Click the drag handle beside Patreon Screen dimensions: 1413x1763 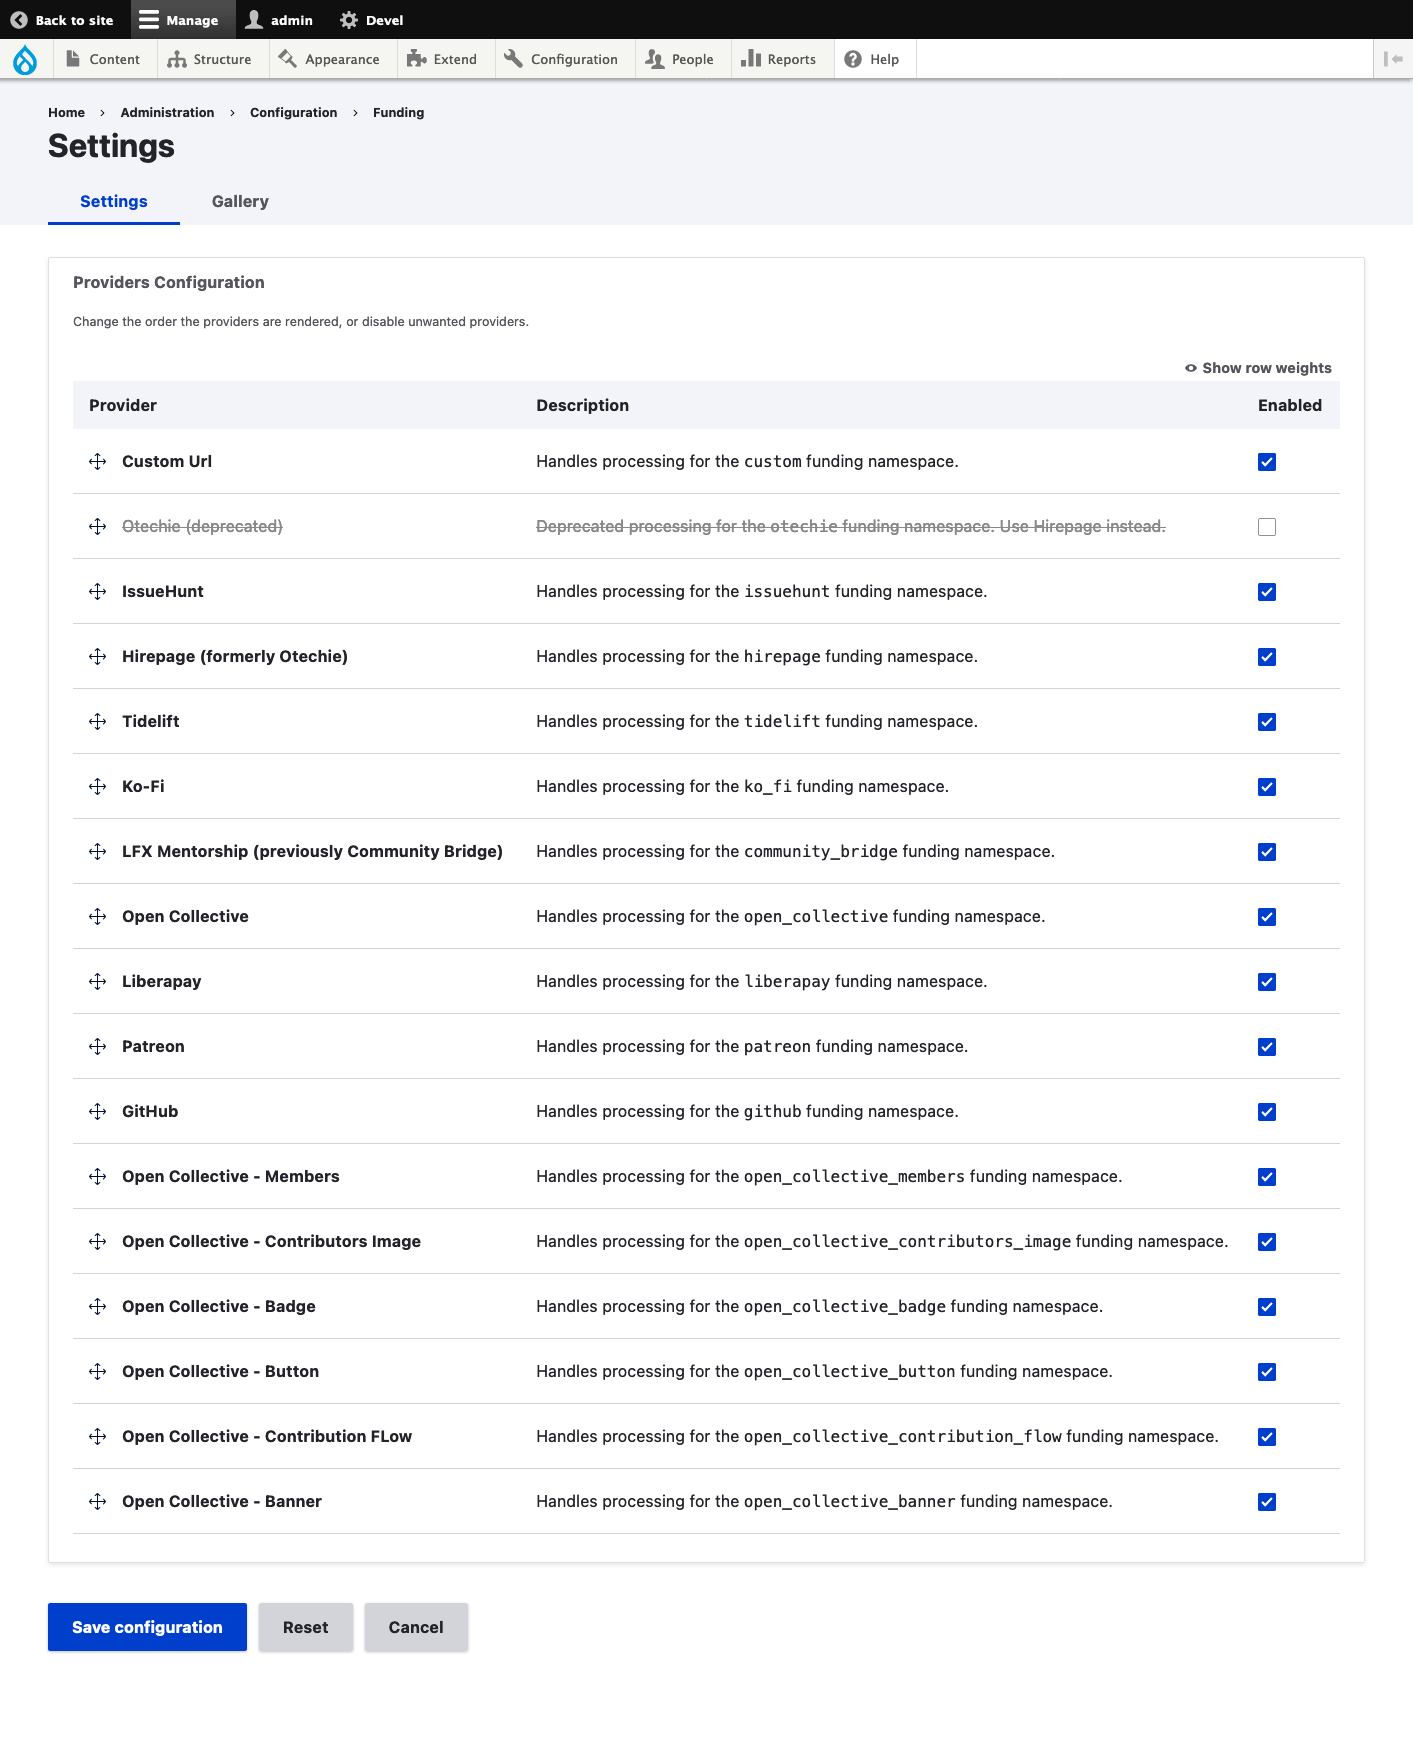97,1046
